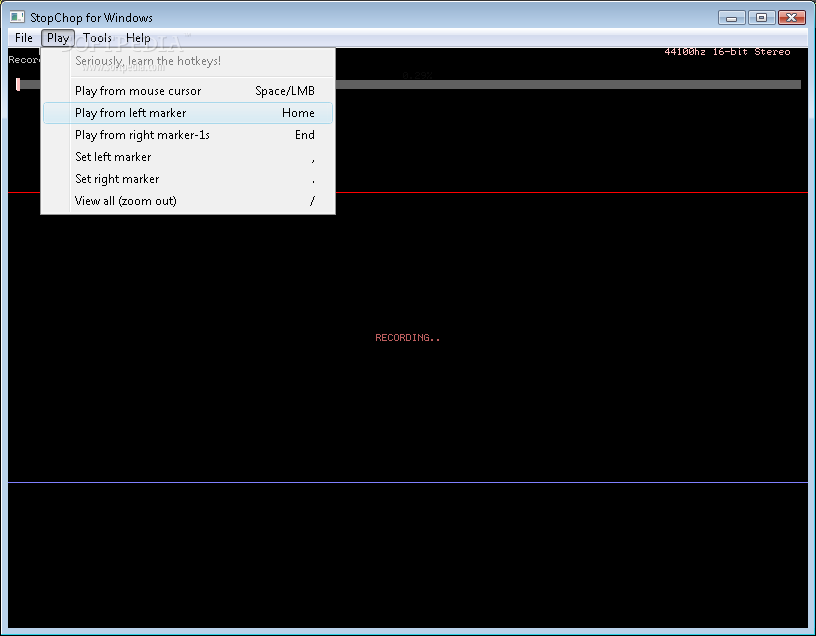Select Set left marker entry

pyautogui.click(x=188, y=157)
